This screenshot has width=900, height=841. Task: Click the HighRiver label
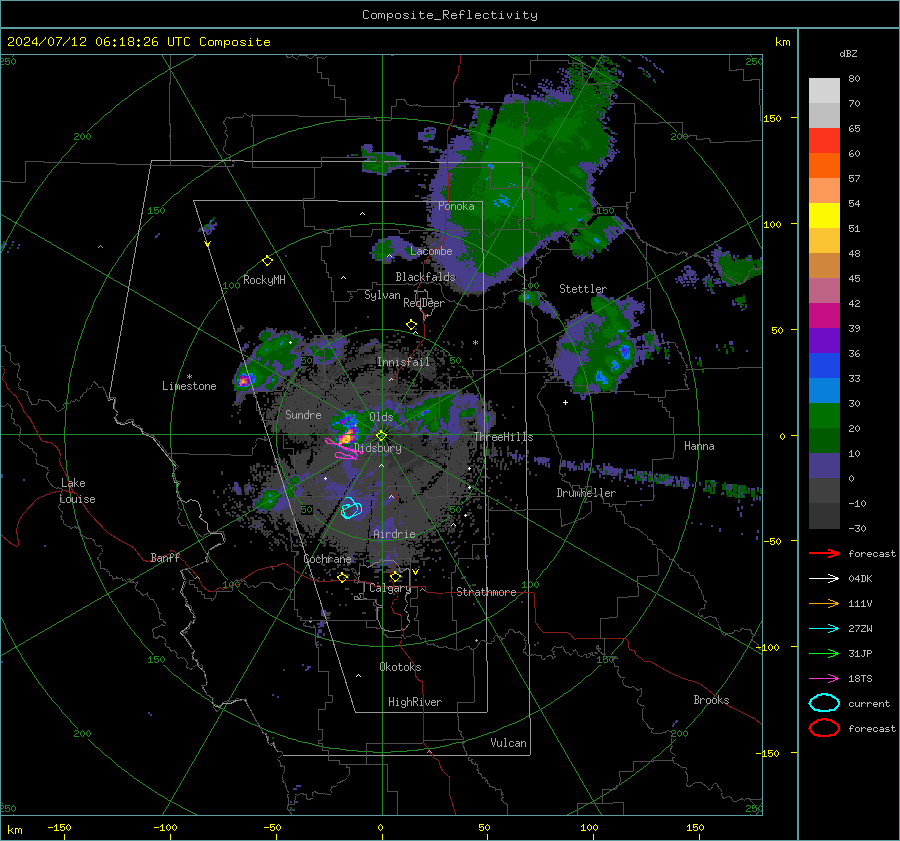415,702
